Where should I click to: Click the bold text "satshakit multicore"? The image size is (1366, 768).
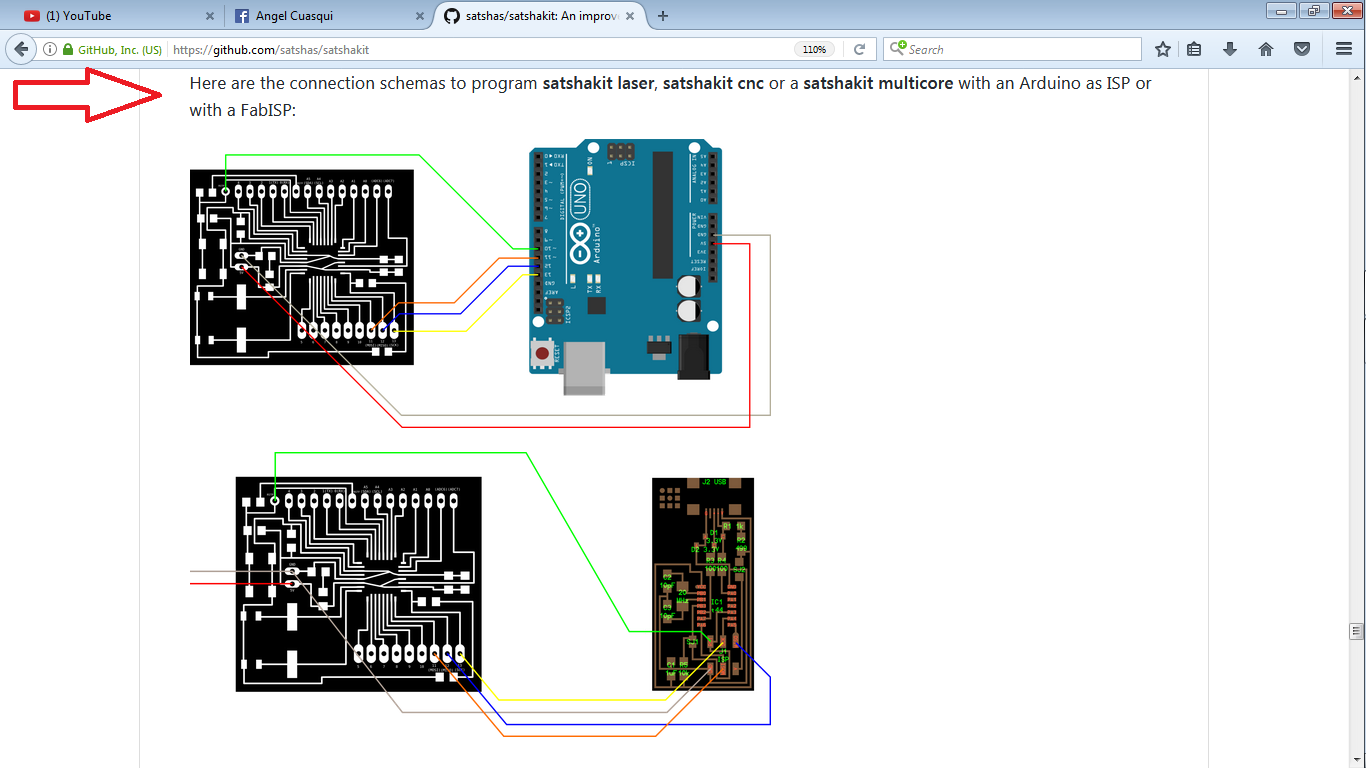point(878,83)
